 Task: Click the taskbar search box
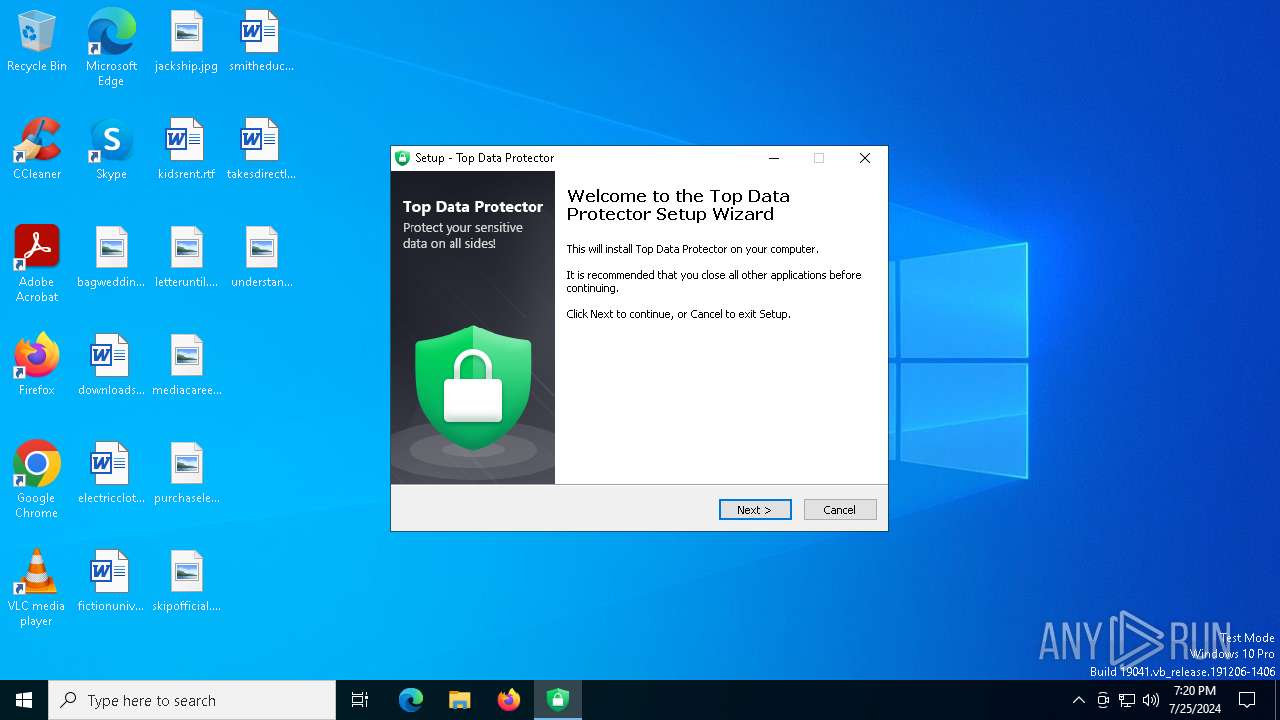pyautogui.click(x=192, y=700)
